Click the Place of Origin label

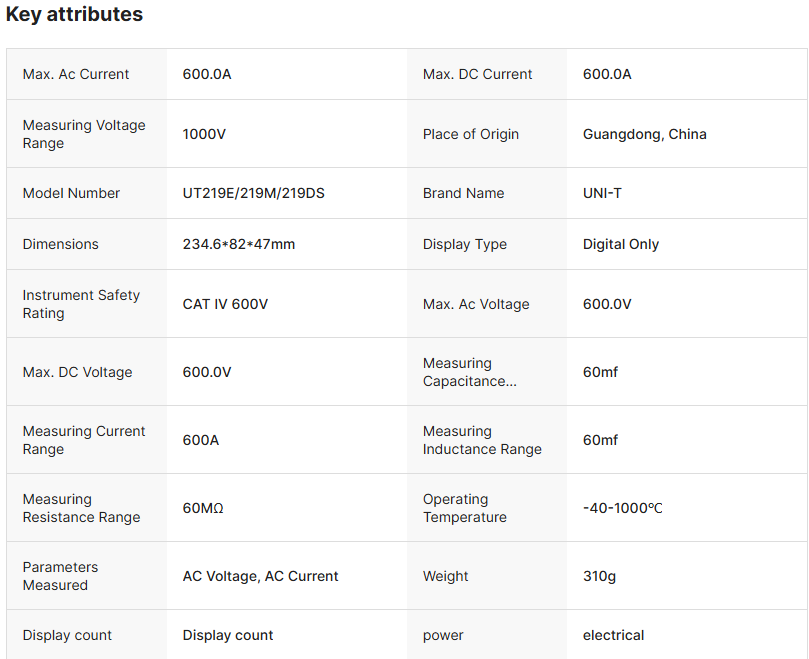click(x=470, y=134)
